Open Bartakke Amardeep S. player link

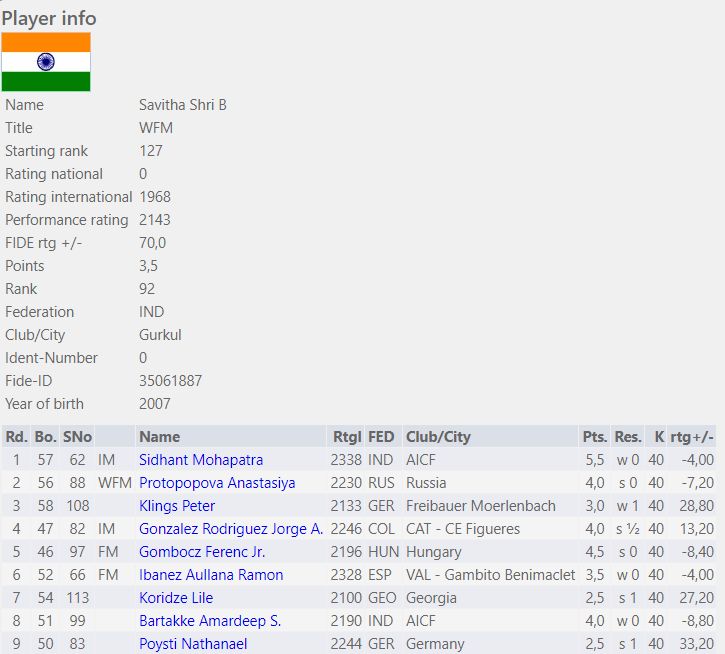[210, 621]
